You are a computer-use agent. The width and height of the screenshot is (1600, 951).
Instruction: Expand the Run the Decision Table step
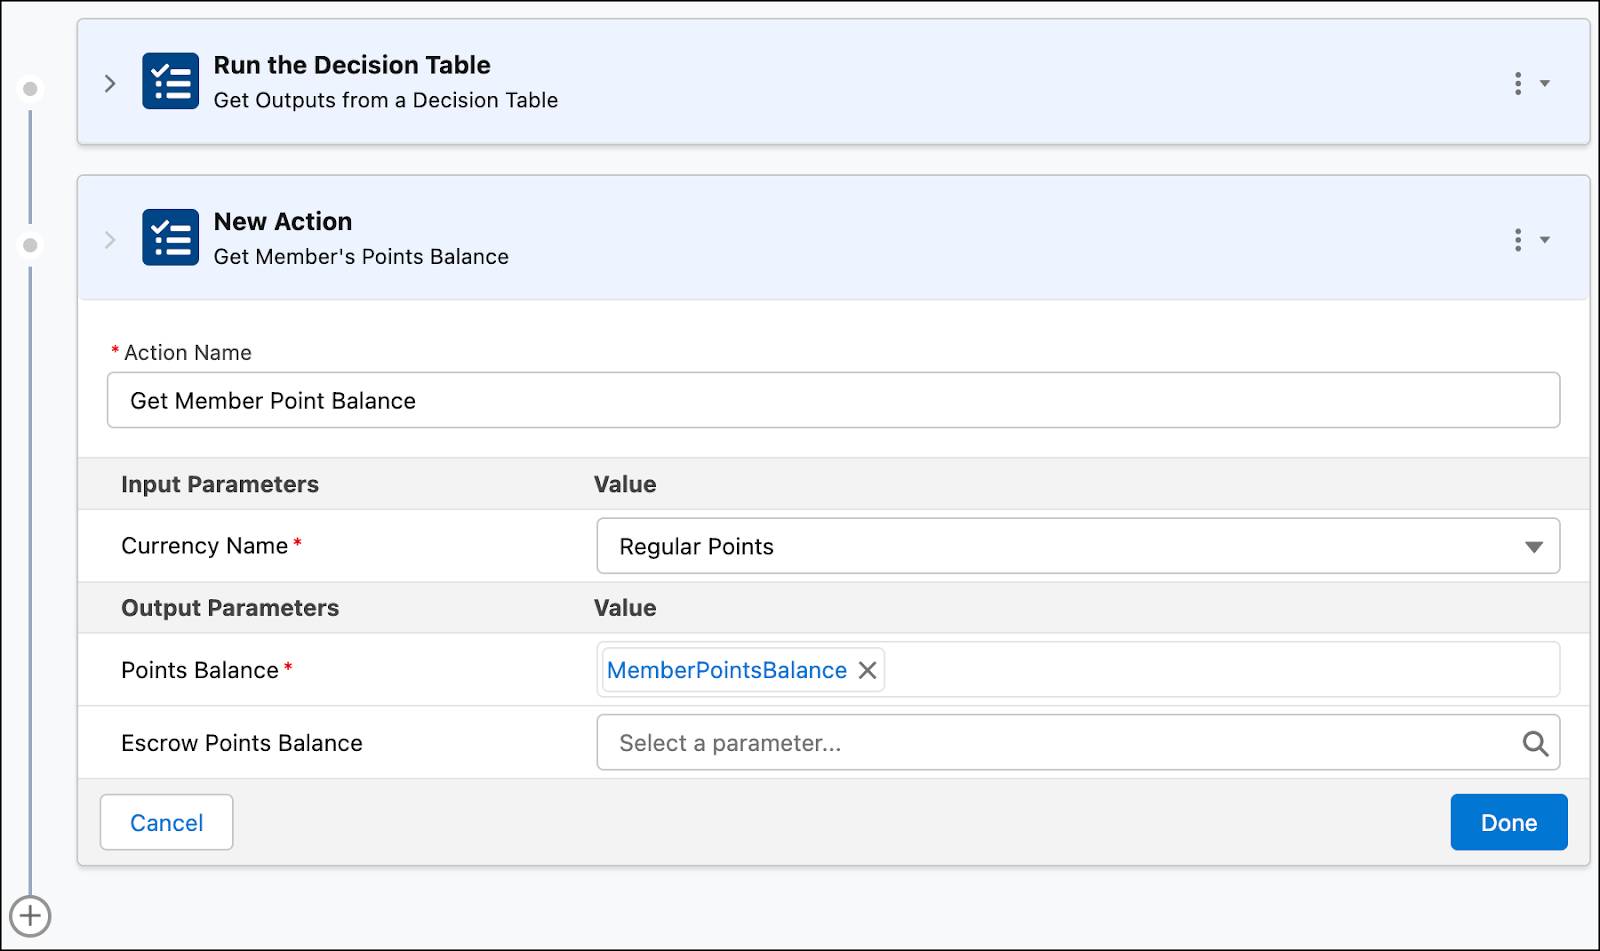click(x=110, y=83)
